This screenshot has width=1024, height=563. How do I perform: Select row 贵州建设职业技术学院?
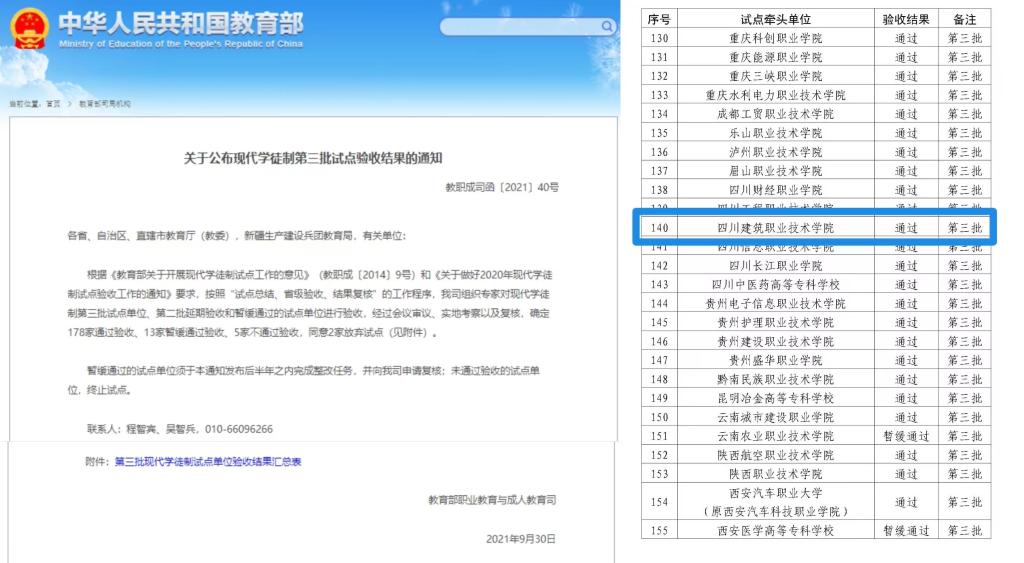pyautogui.click(x=816, y=341)
